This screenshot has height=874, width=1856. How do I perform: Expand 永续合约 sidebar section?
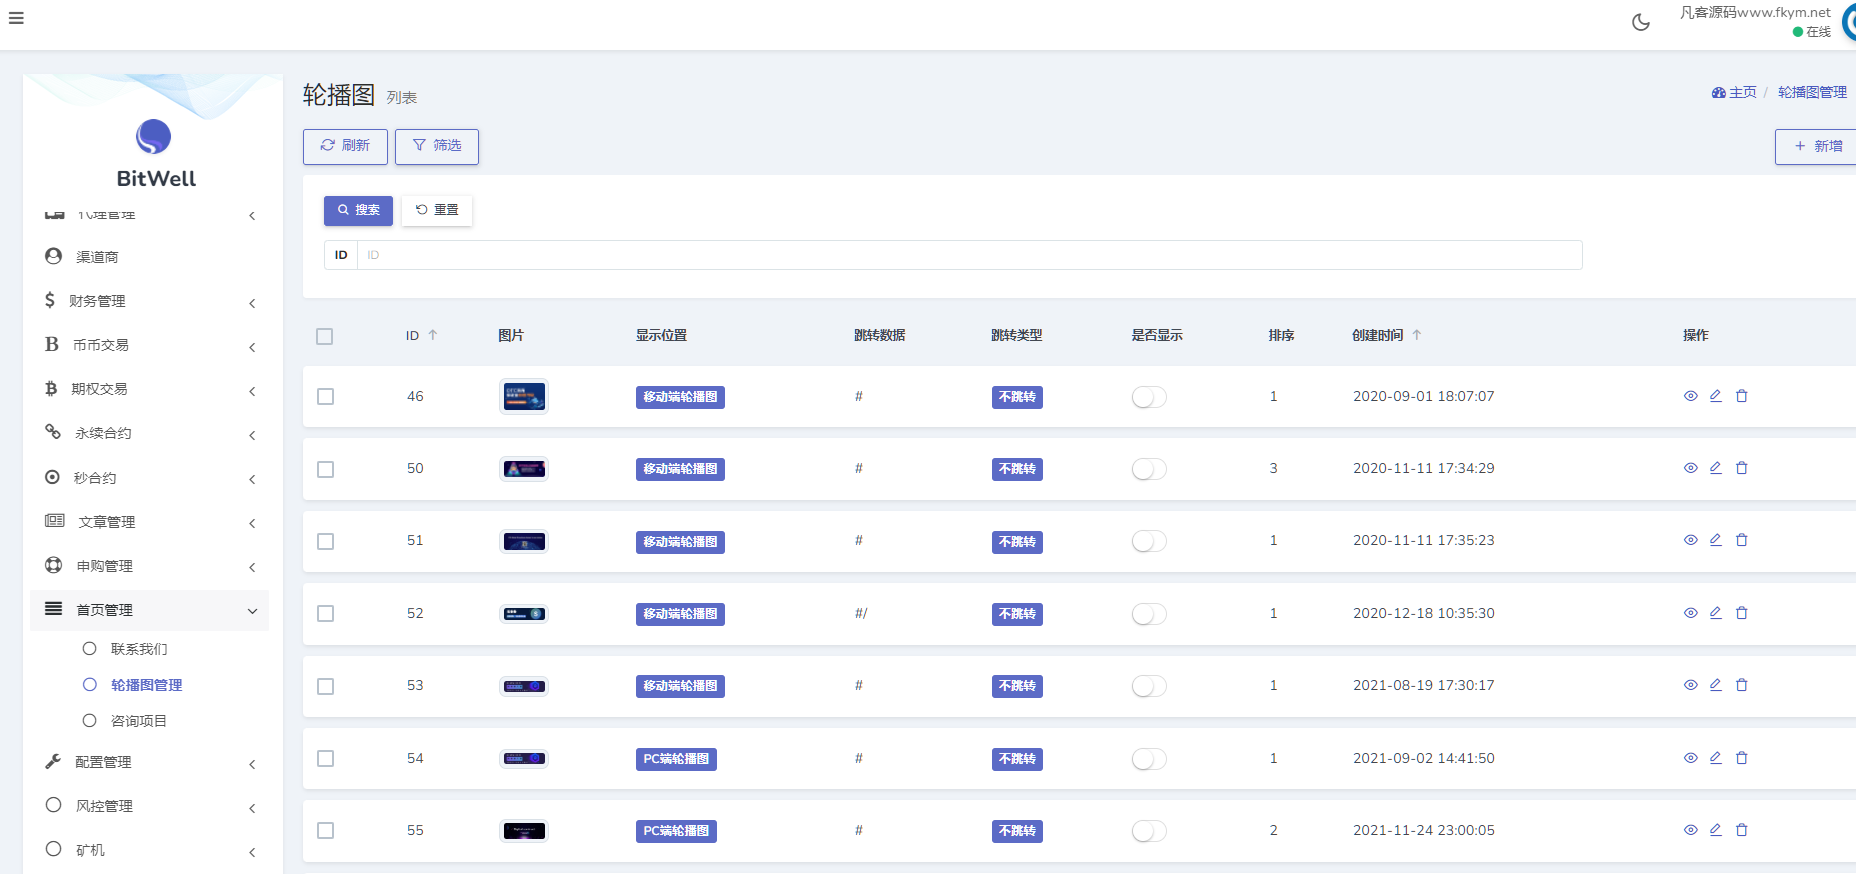[x=150, y=433]
